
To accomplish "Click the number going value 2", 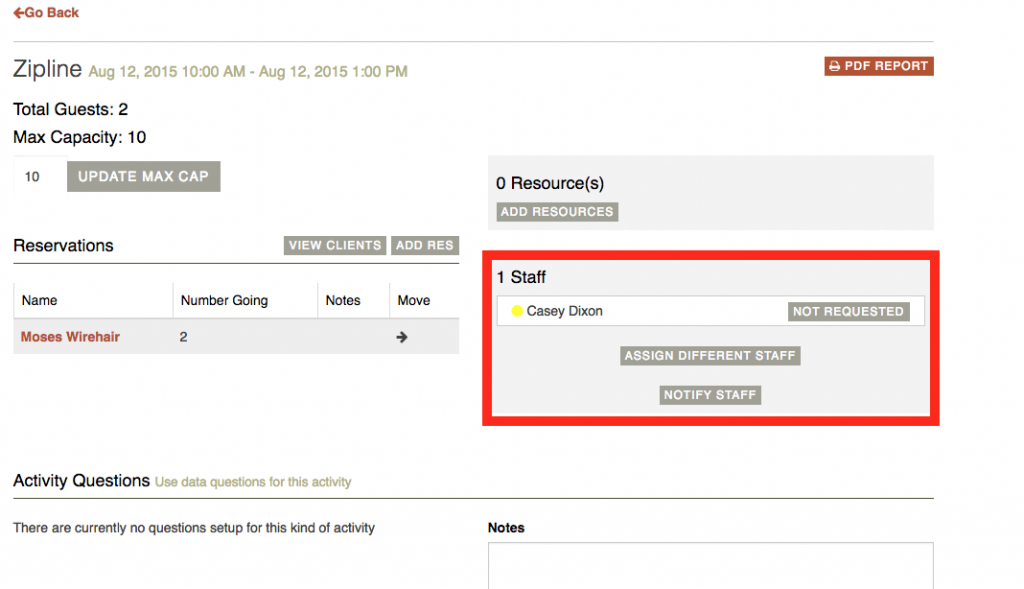I will pyautogui.click(x=184, y=337).
